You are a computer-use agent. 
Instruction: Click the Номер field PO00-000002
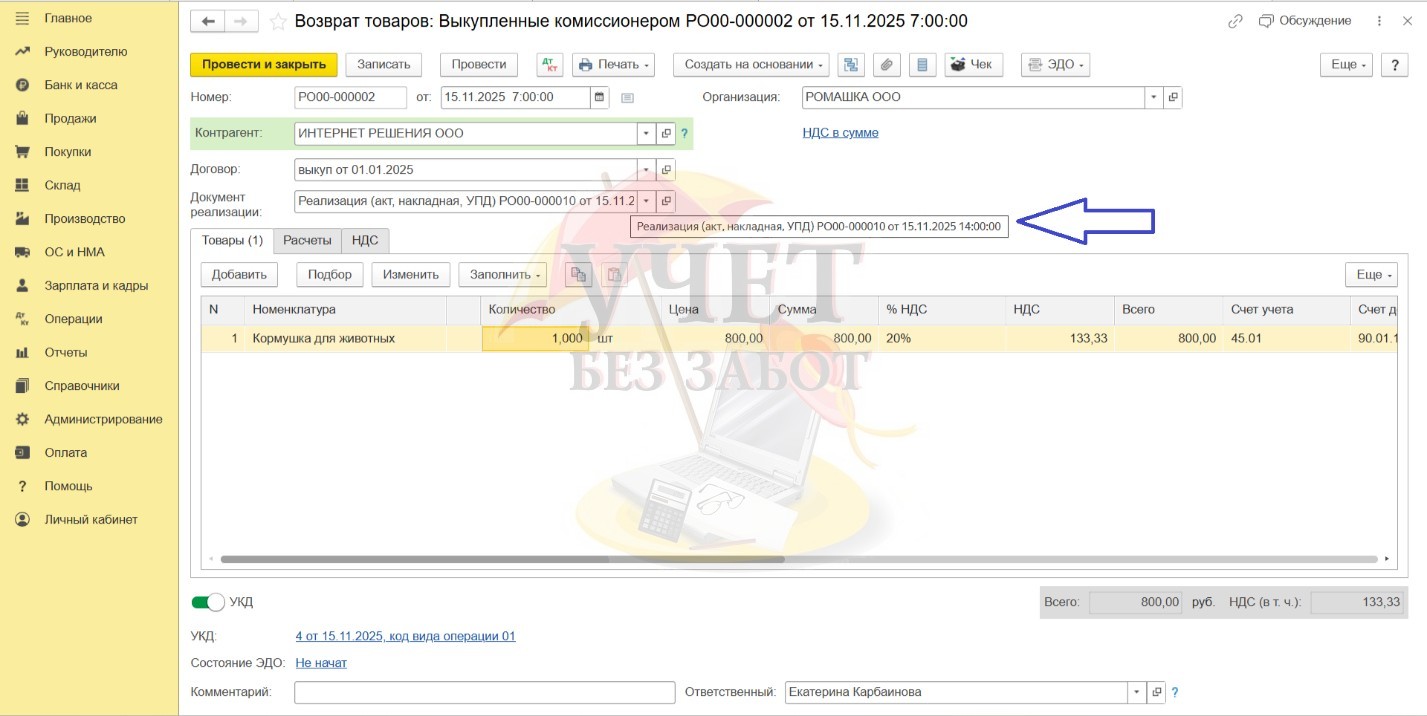(350, 97)
